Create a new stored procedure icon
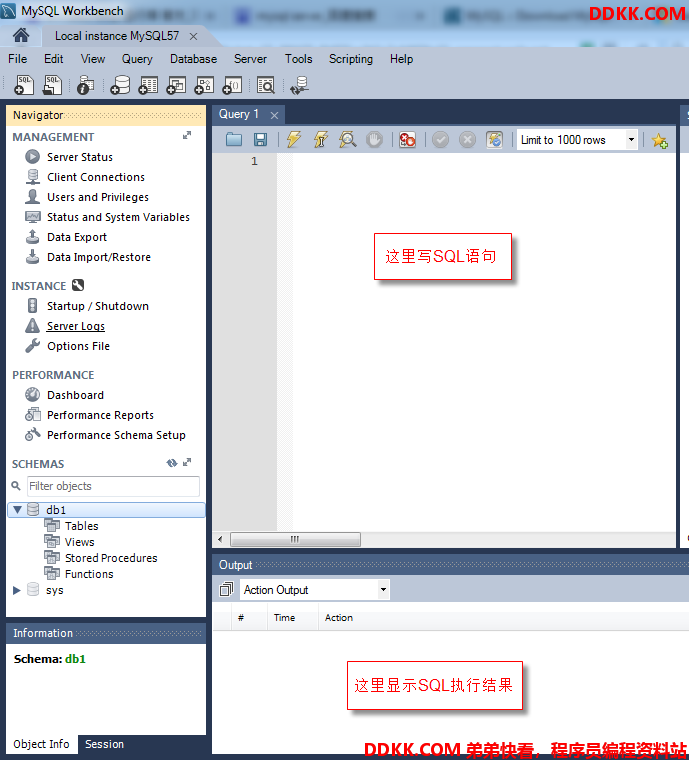Image resolution: width=689 pixels, height=760 pixels. [x=204, y=85]
